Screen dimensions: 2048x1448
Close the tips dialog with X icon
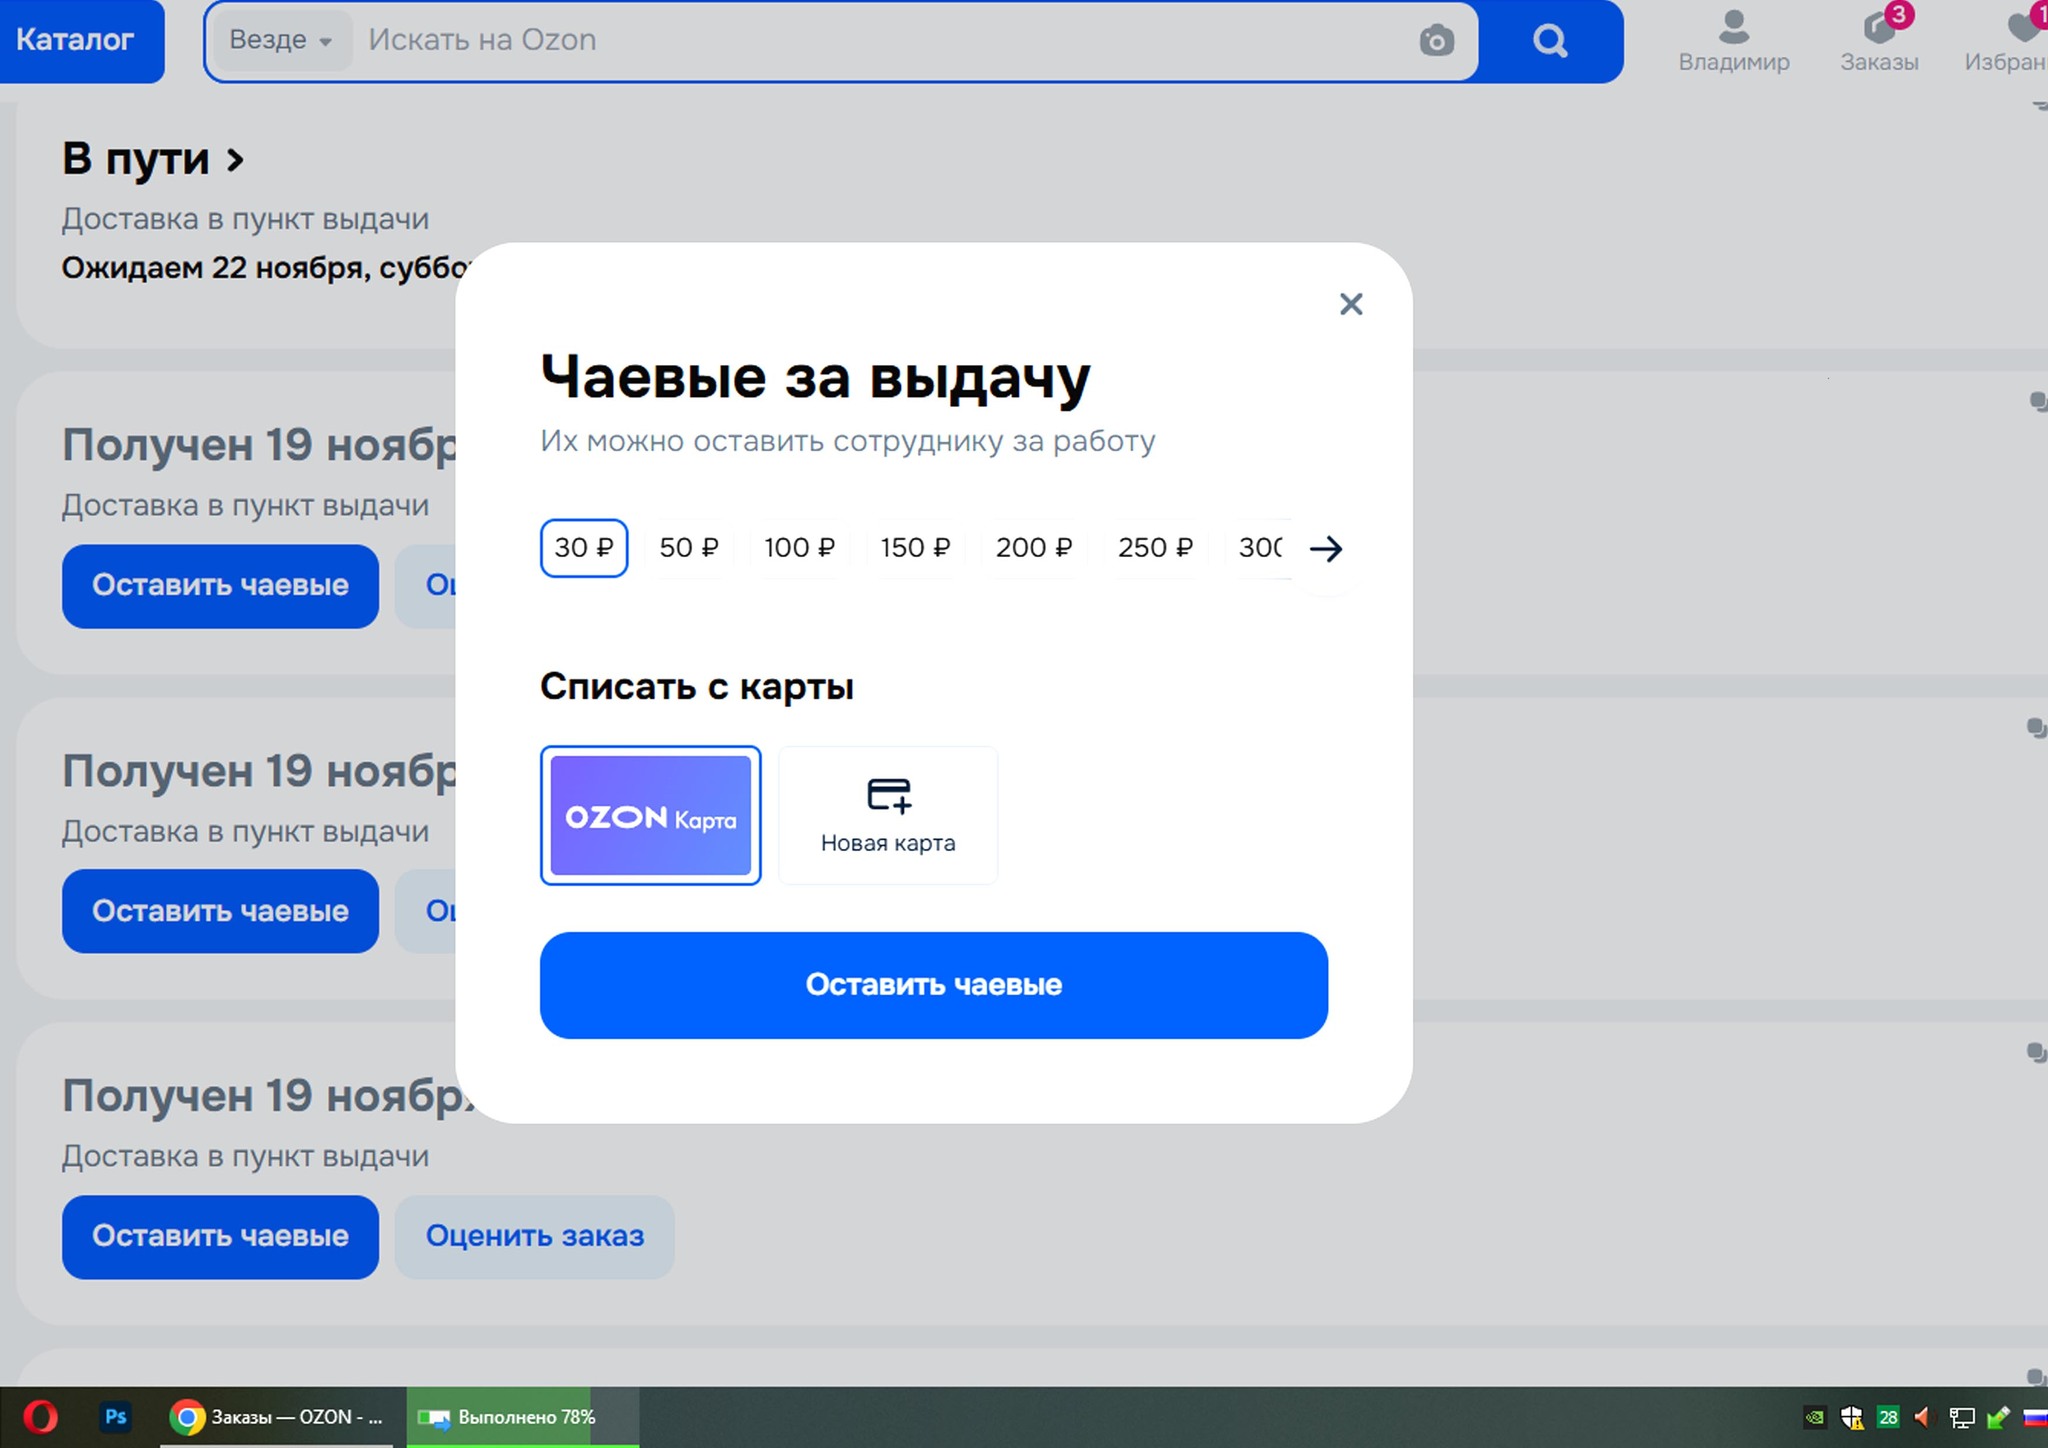(x=1350, y=304)
